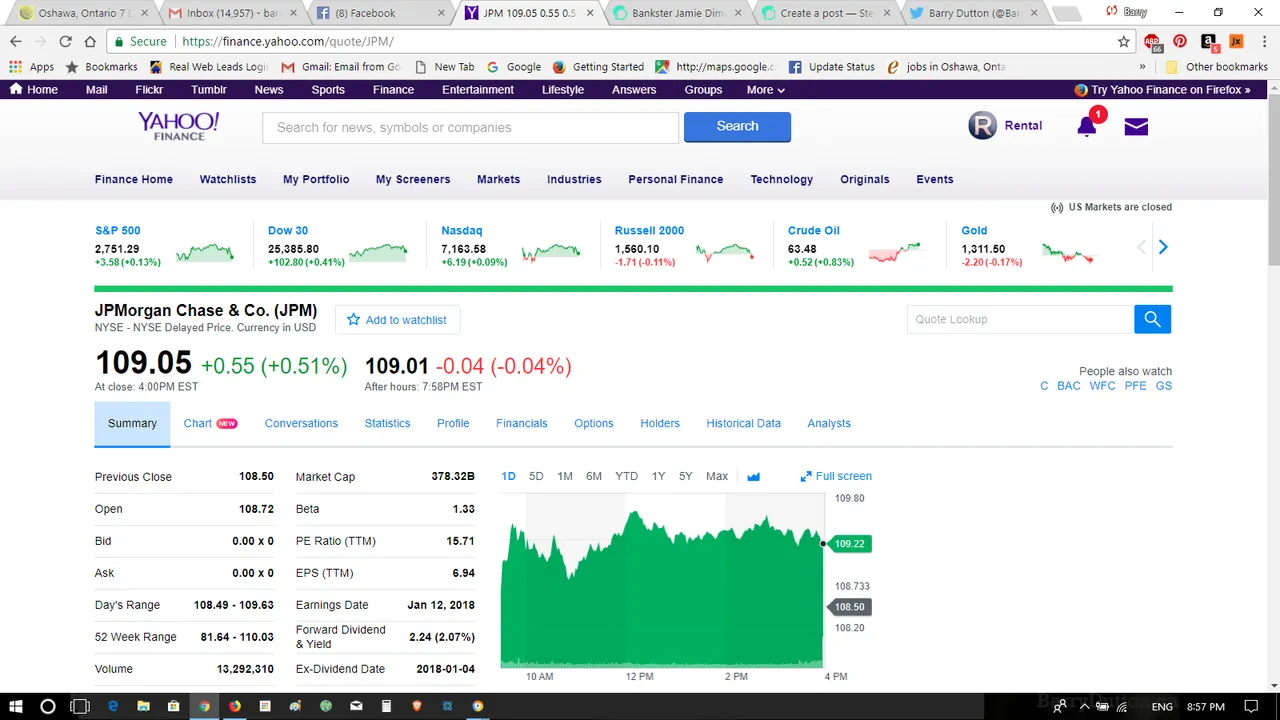Set chart range to 5D
Viewport: 1280px width, 720px height.
pyautogui.click(x=536, y=477)
